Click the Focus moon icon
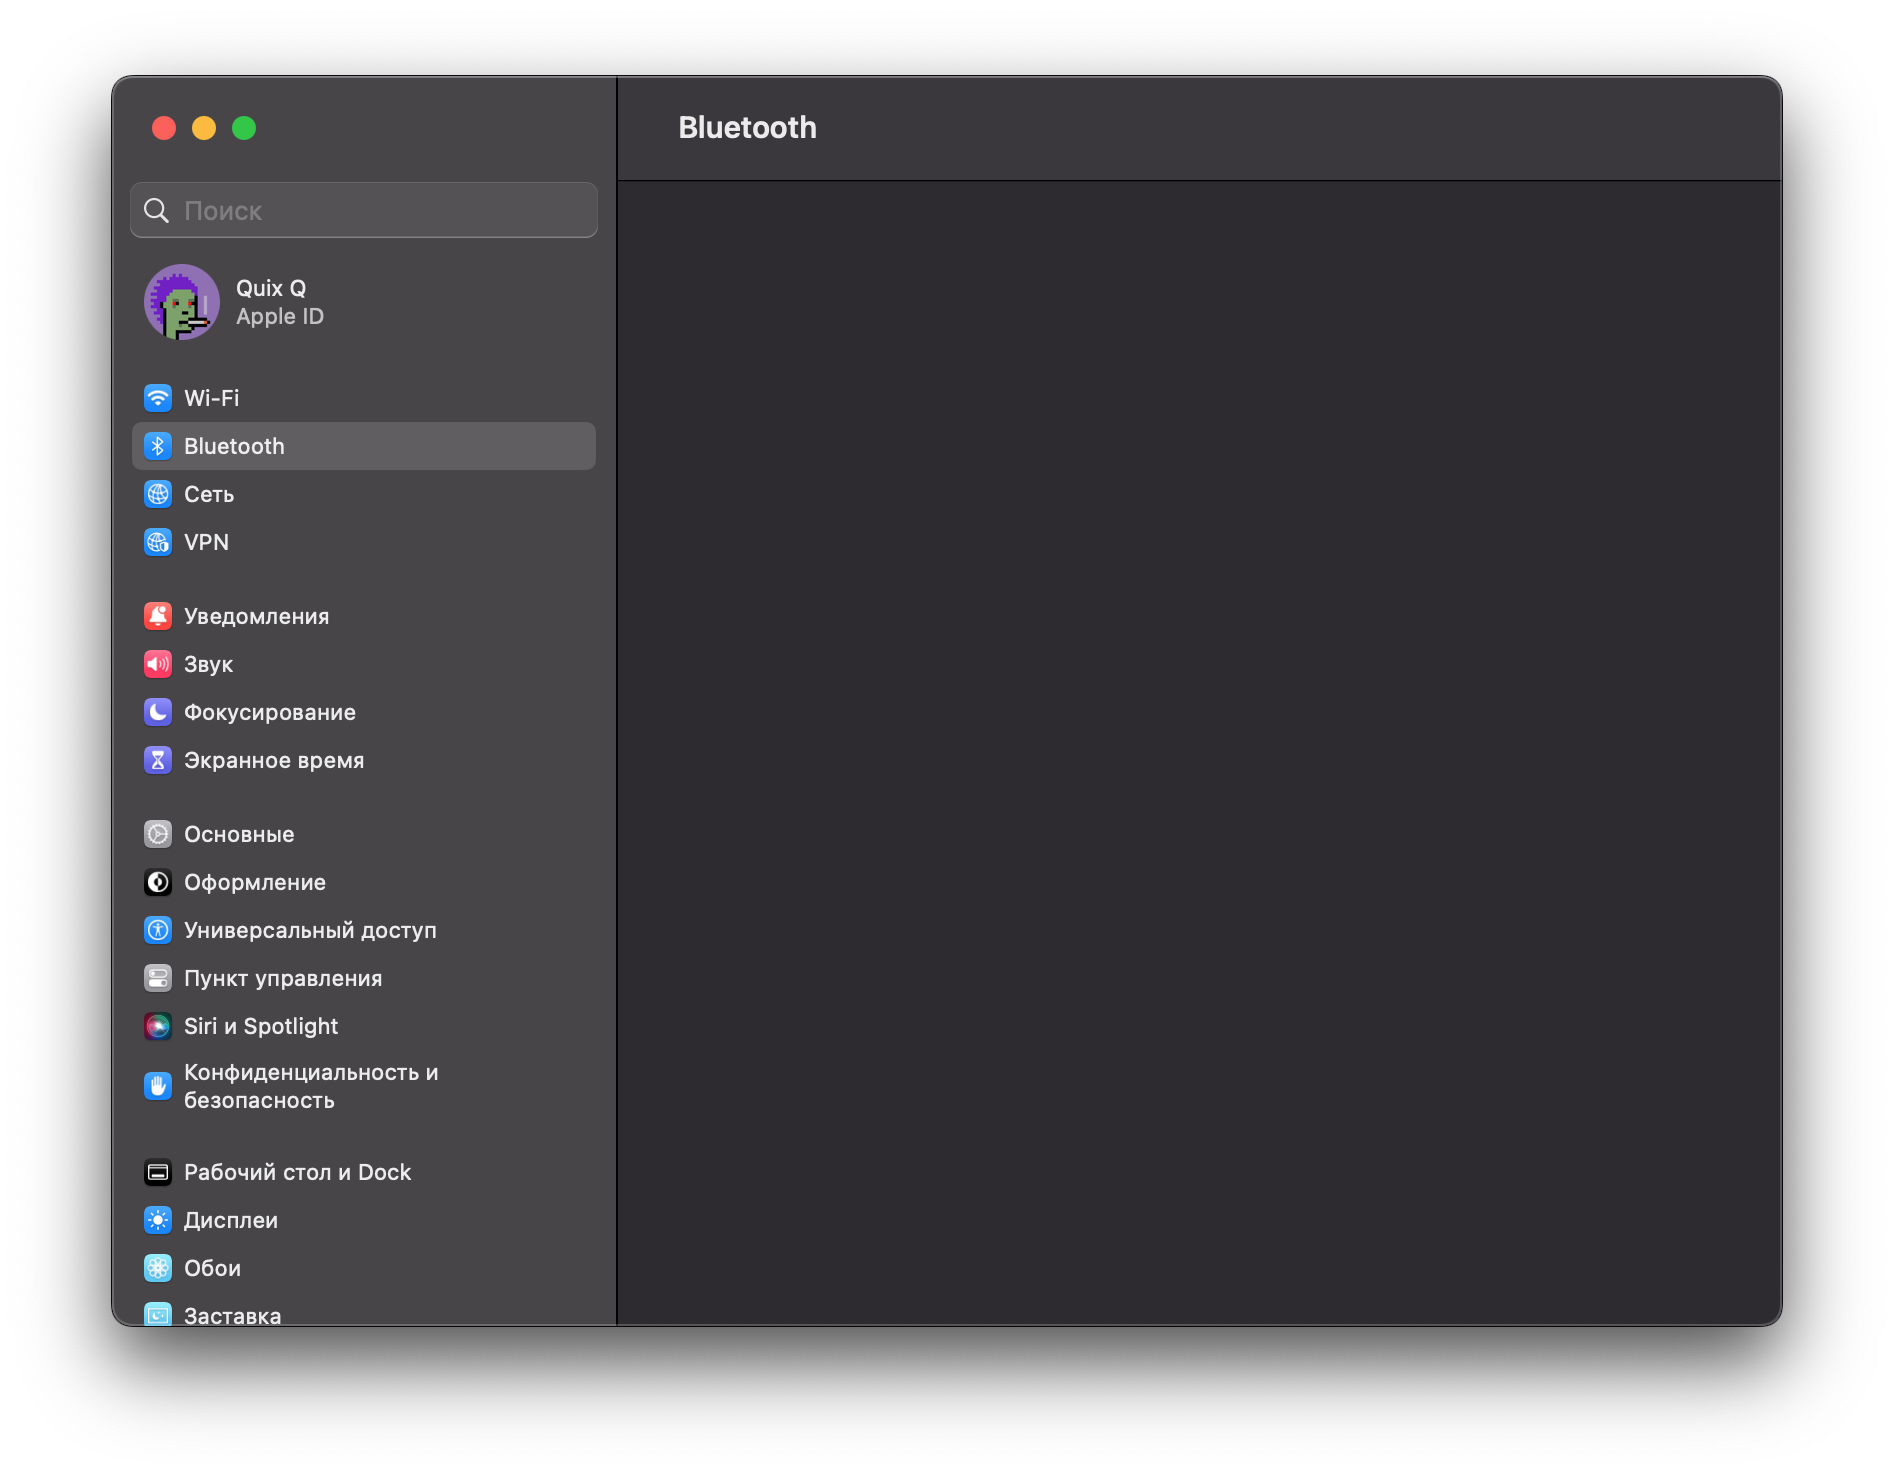This screenshot has width=1894, height=1474. point(158,712)
